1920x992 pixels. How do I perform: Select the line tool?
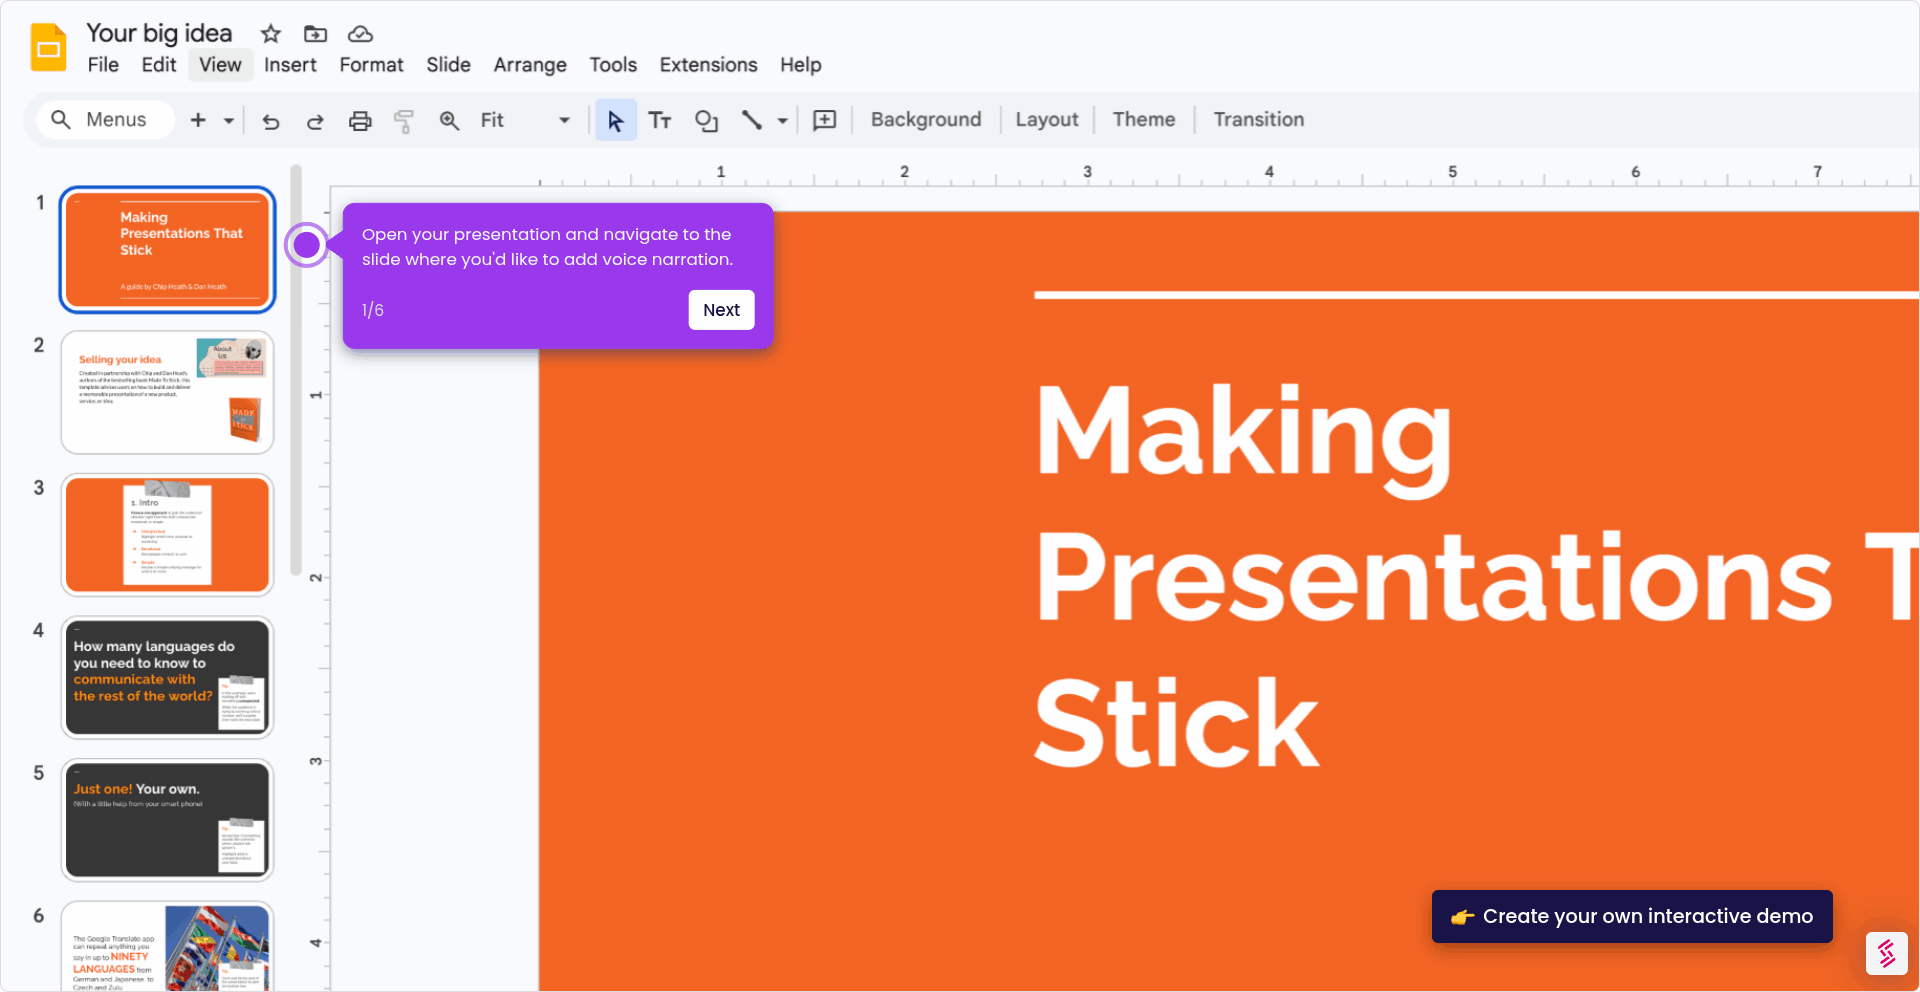[x=752, y=120]
